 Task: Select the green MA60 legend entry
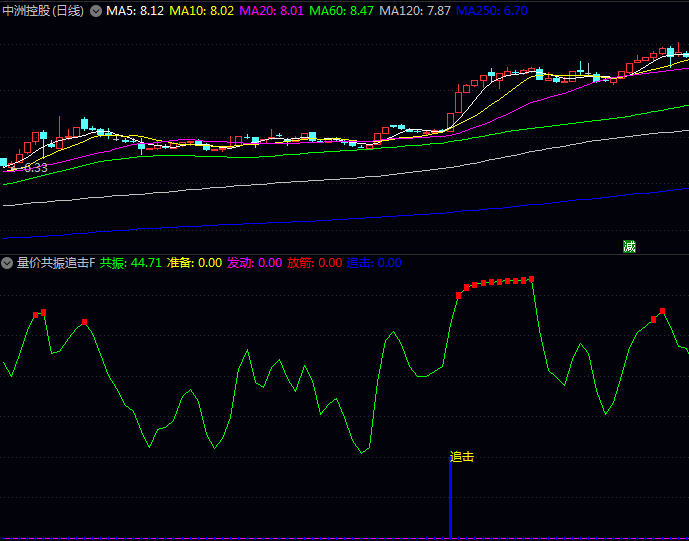[x=341, y=11]
